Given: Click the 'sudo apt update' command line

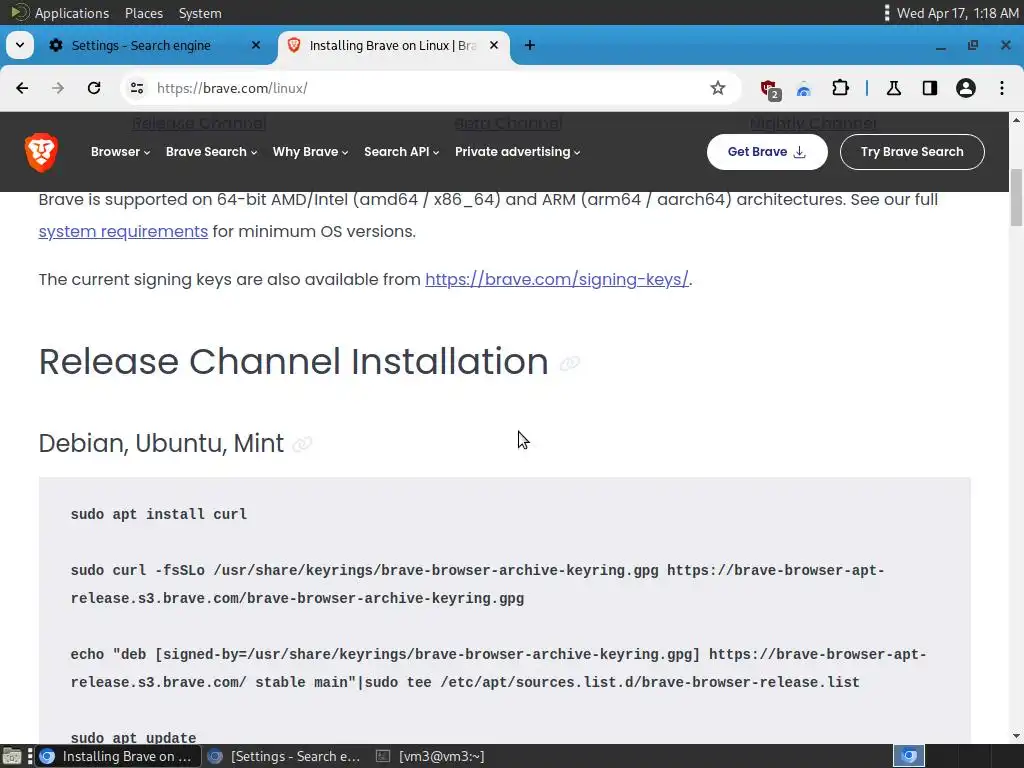Looking at the screenshot, I should [x=133, y=737].
